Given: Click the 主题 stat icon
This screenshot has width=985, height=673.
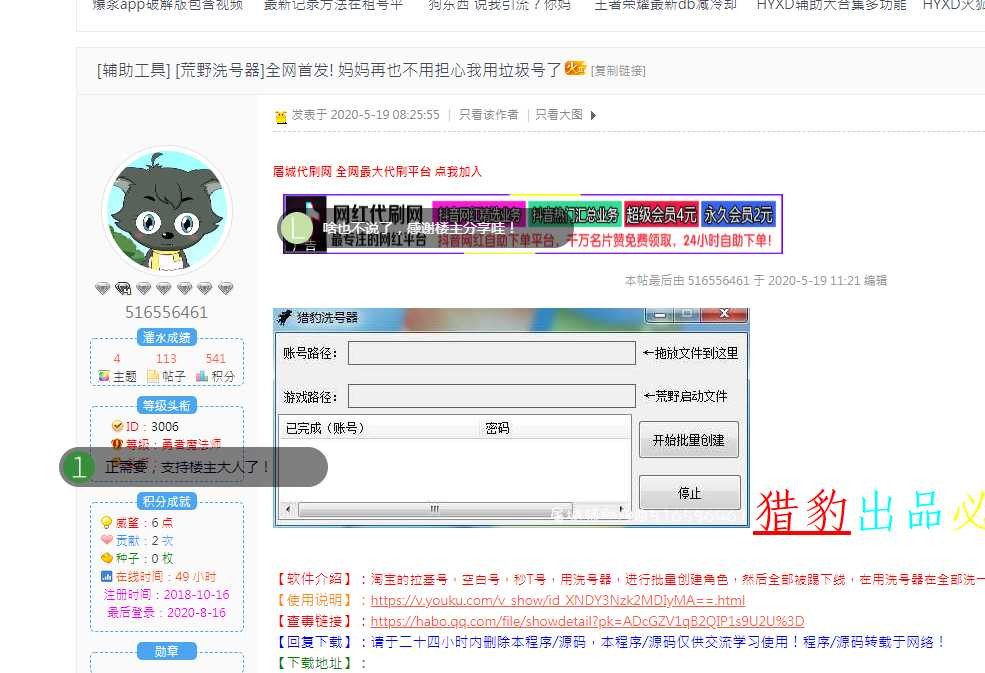Looking at the screenshot, I should pos(104,376).
